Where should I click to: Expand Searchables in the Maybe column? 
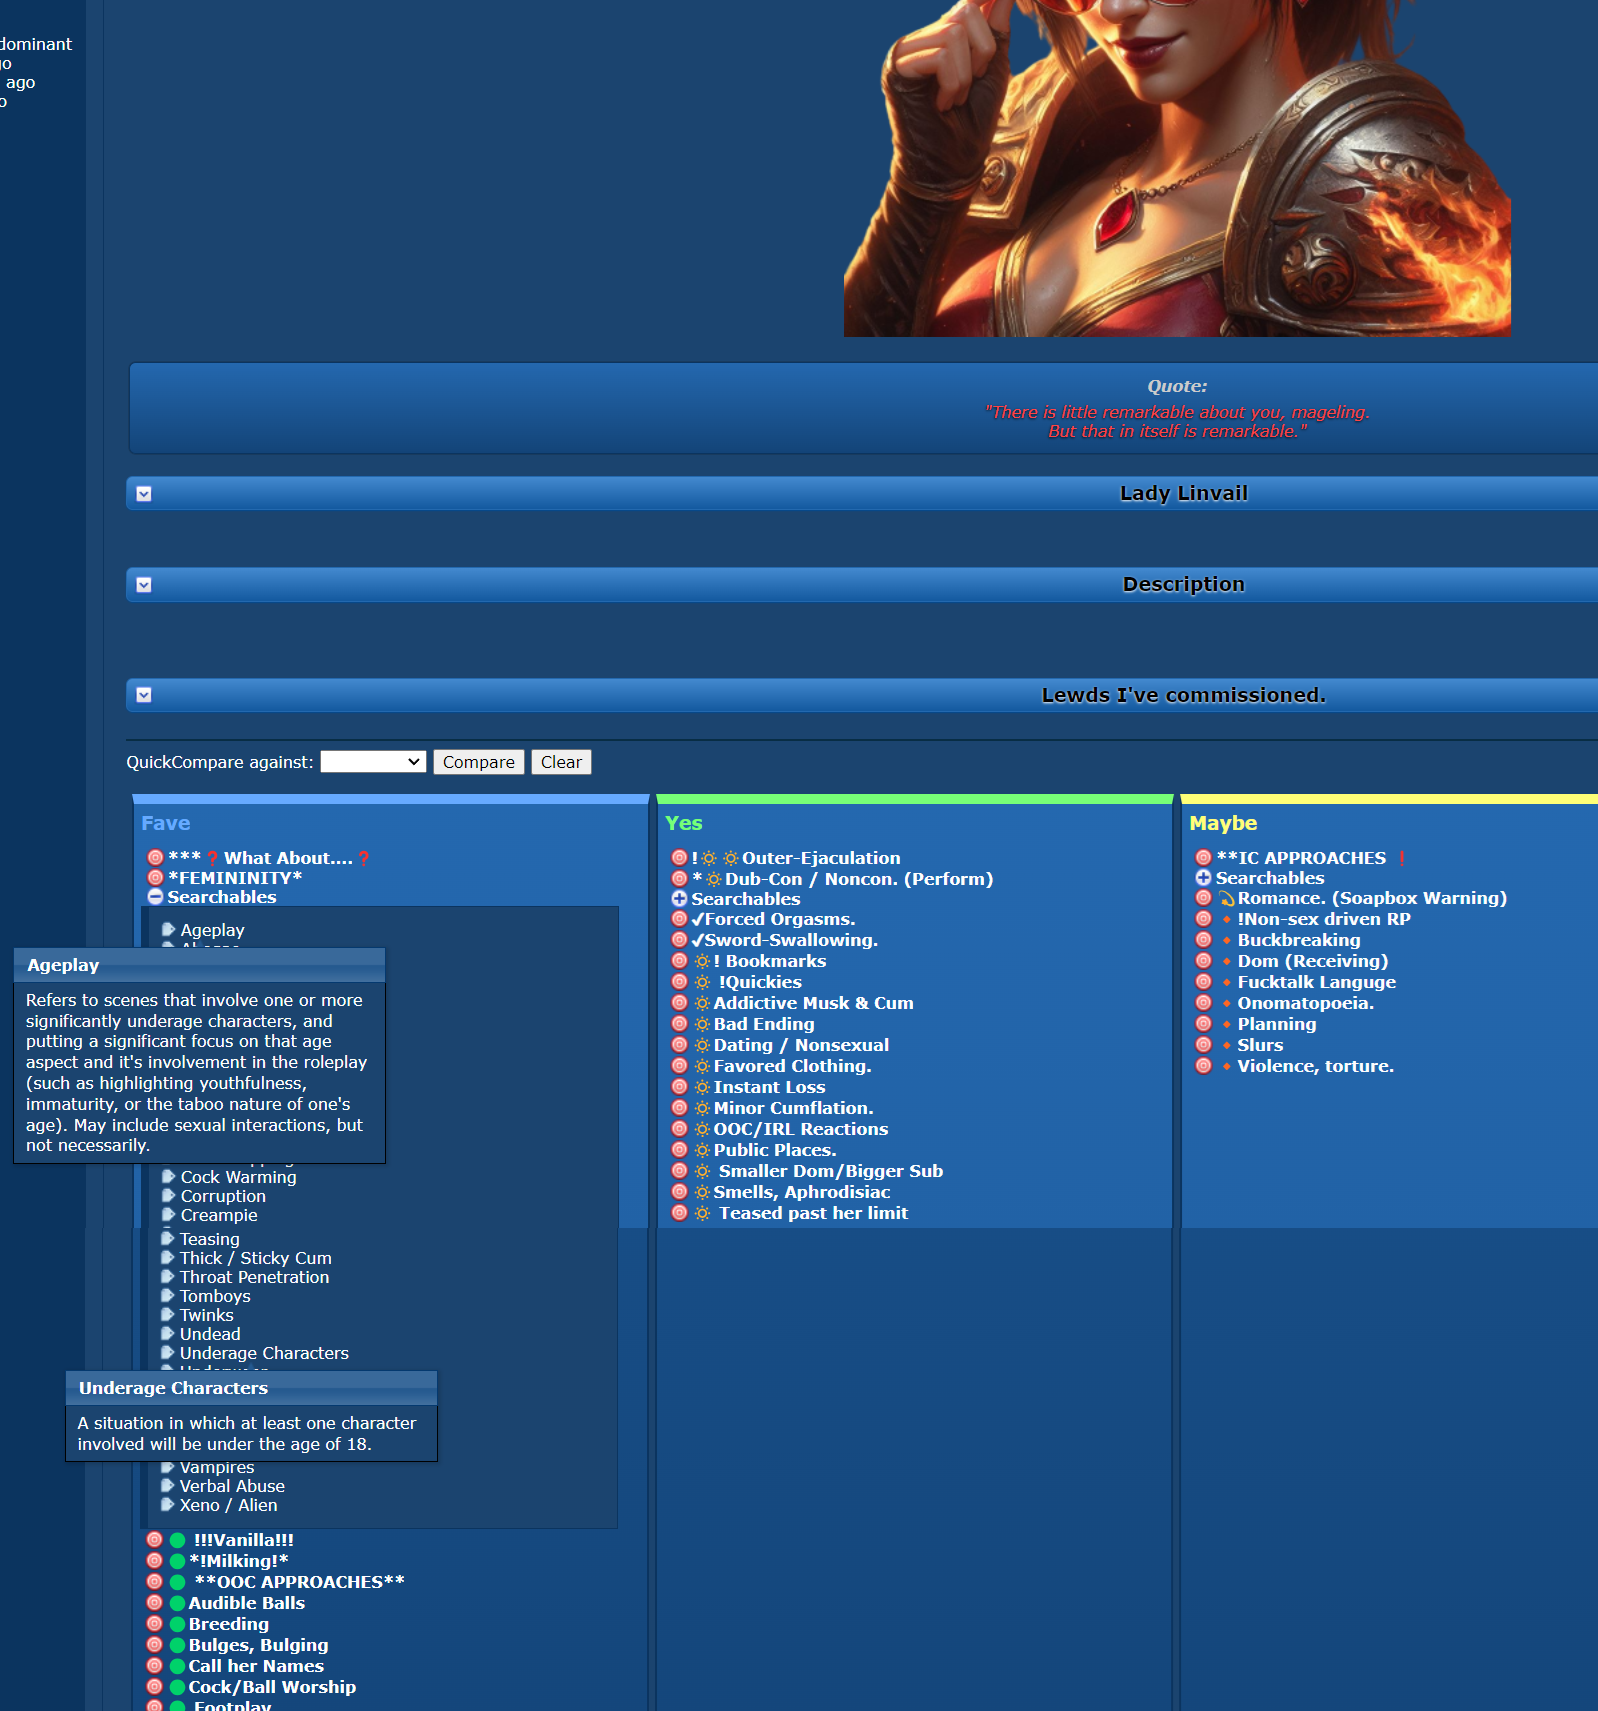point(1203,878)
